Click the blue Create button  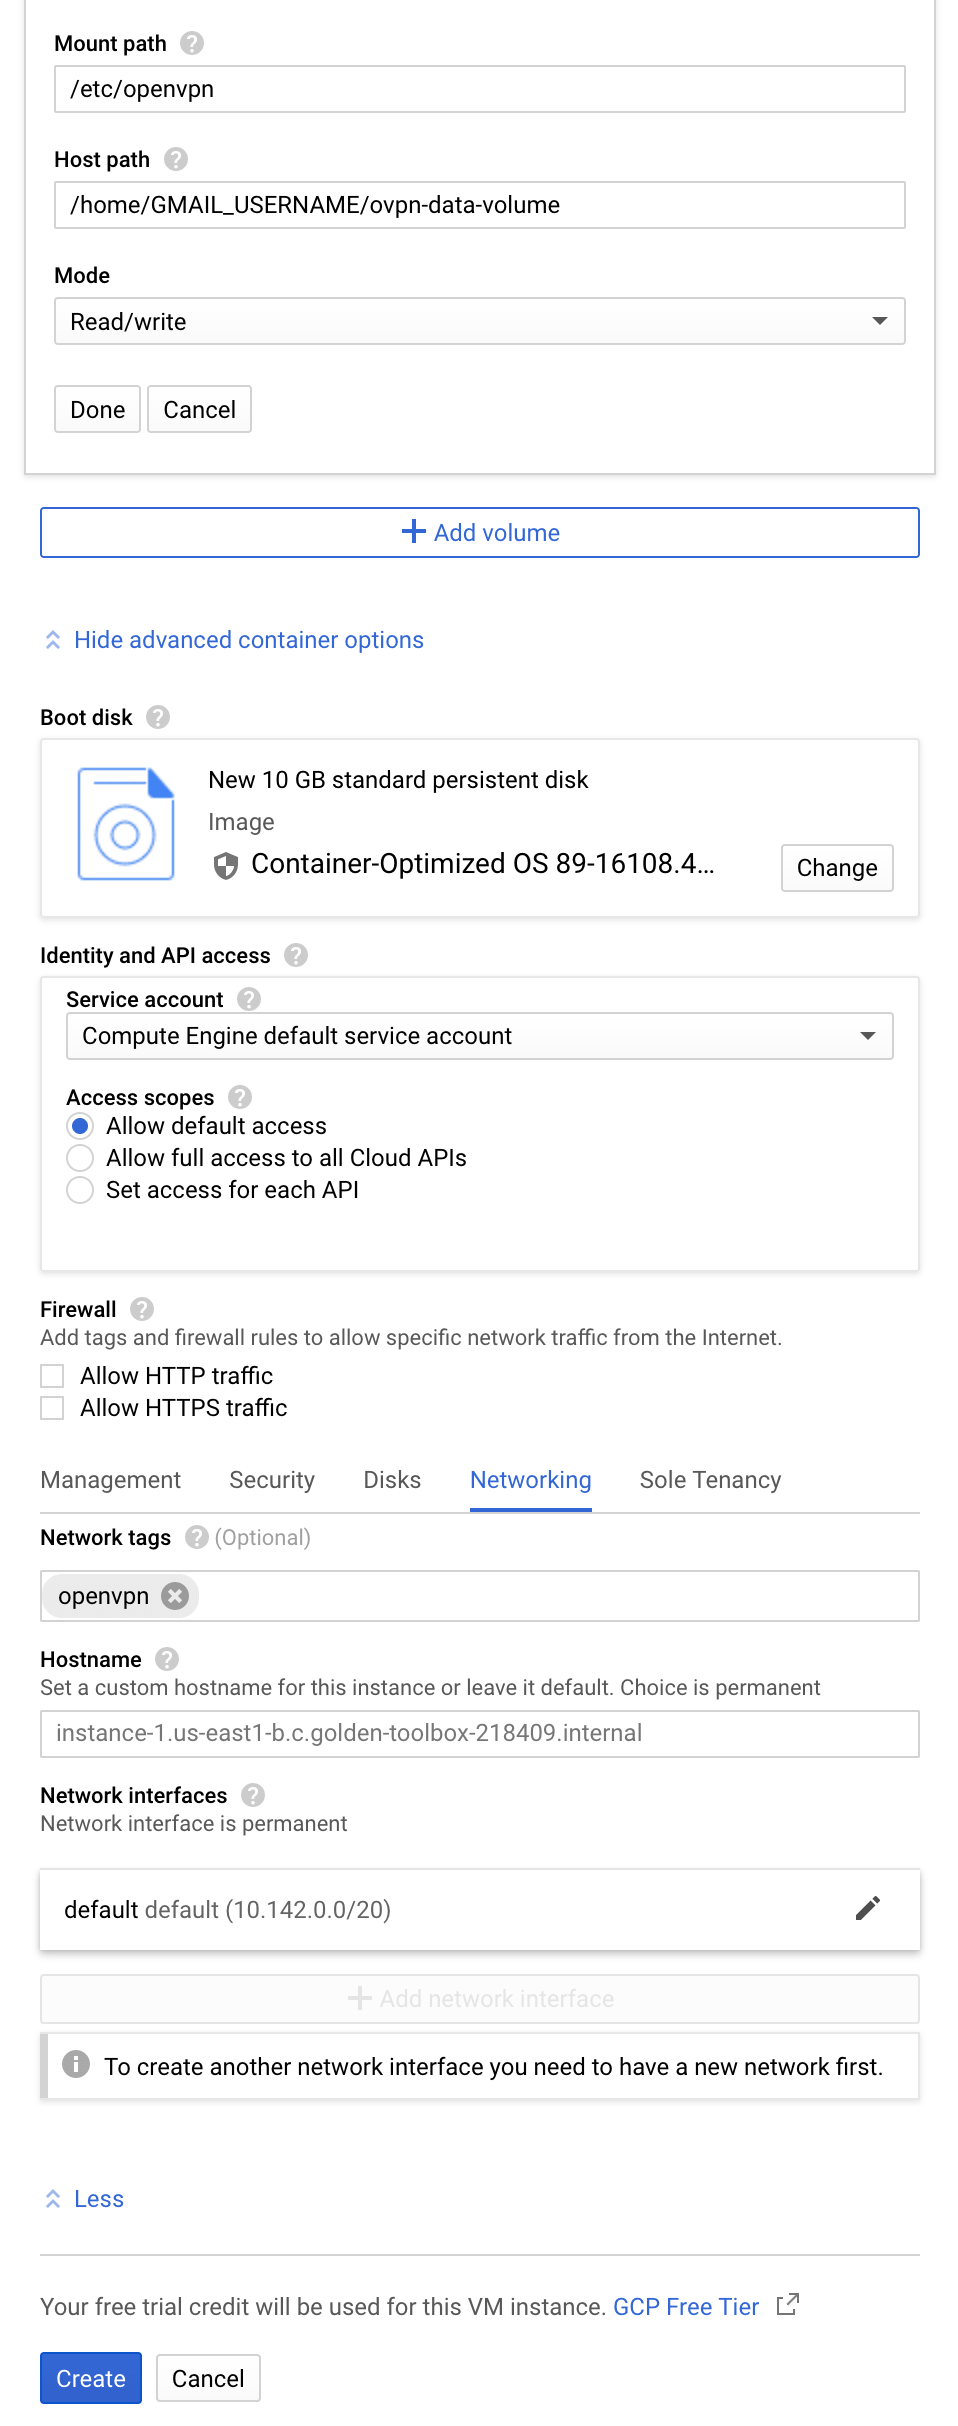tap(91, 2378)
